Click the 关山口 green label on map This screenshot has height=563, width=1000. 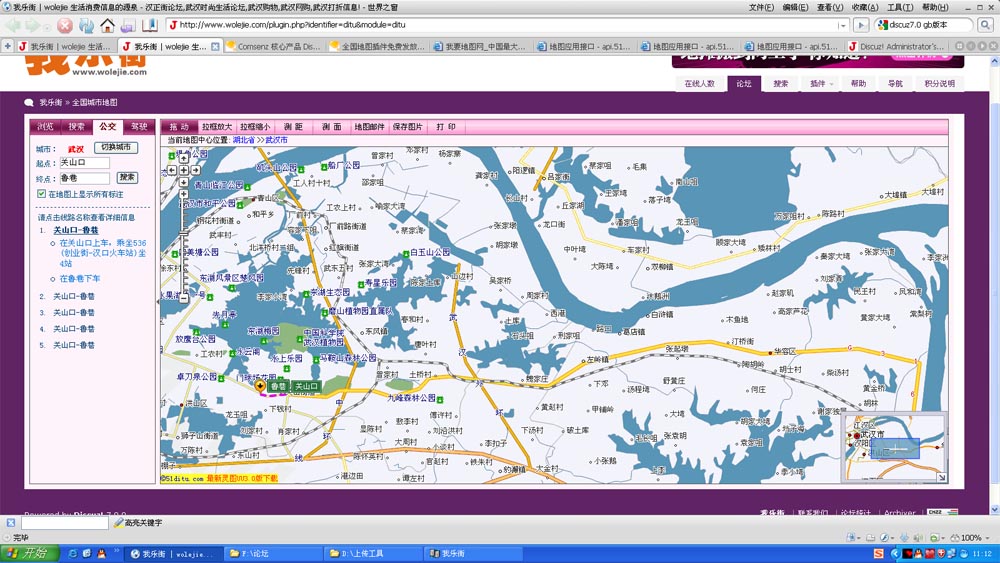pos(306,386)
